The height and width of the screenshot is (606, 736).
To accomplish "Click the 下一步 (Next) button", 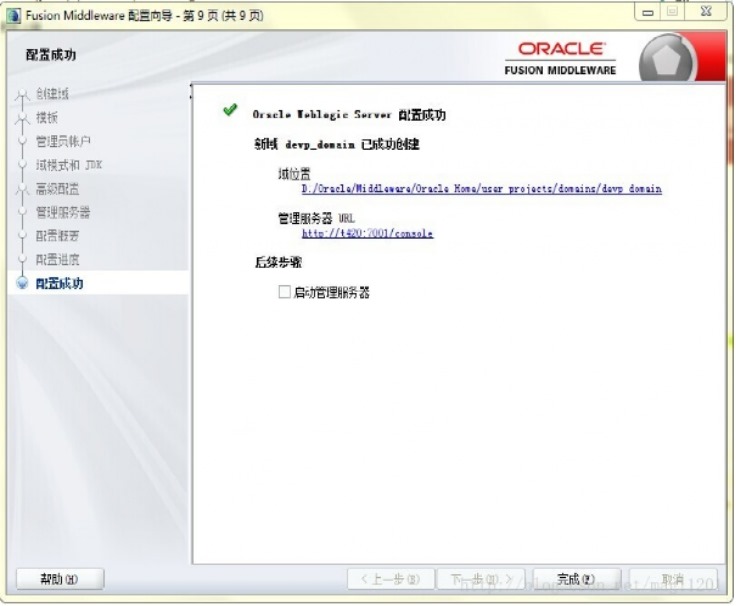I will tap(482, 579).
